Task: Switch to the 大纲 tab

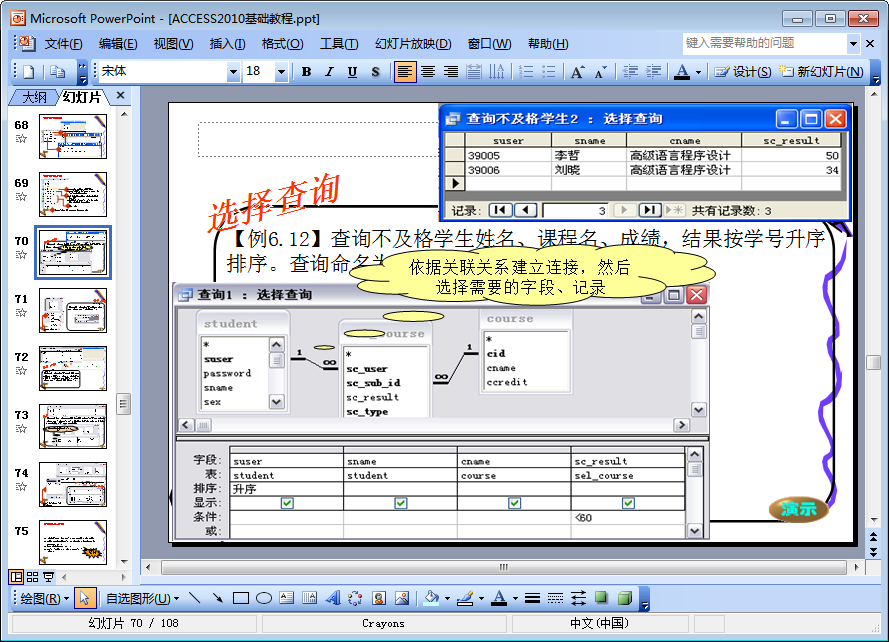Action: (x=34, y=98)
